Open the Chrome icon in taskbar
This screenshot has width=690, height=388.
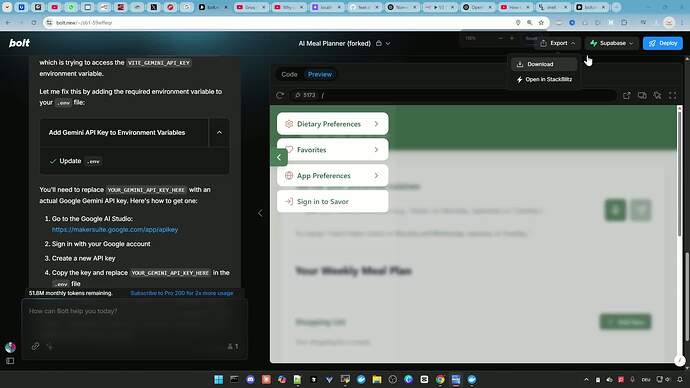tap(440, 379)
